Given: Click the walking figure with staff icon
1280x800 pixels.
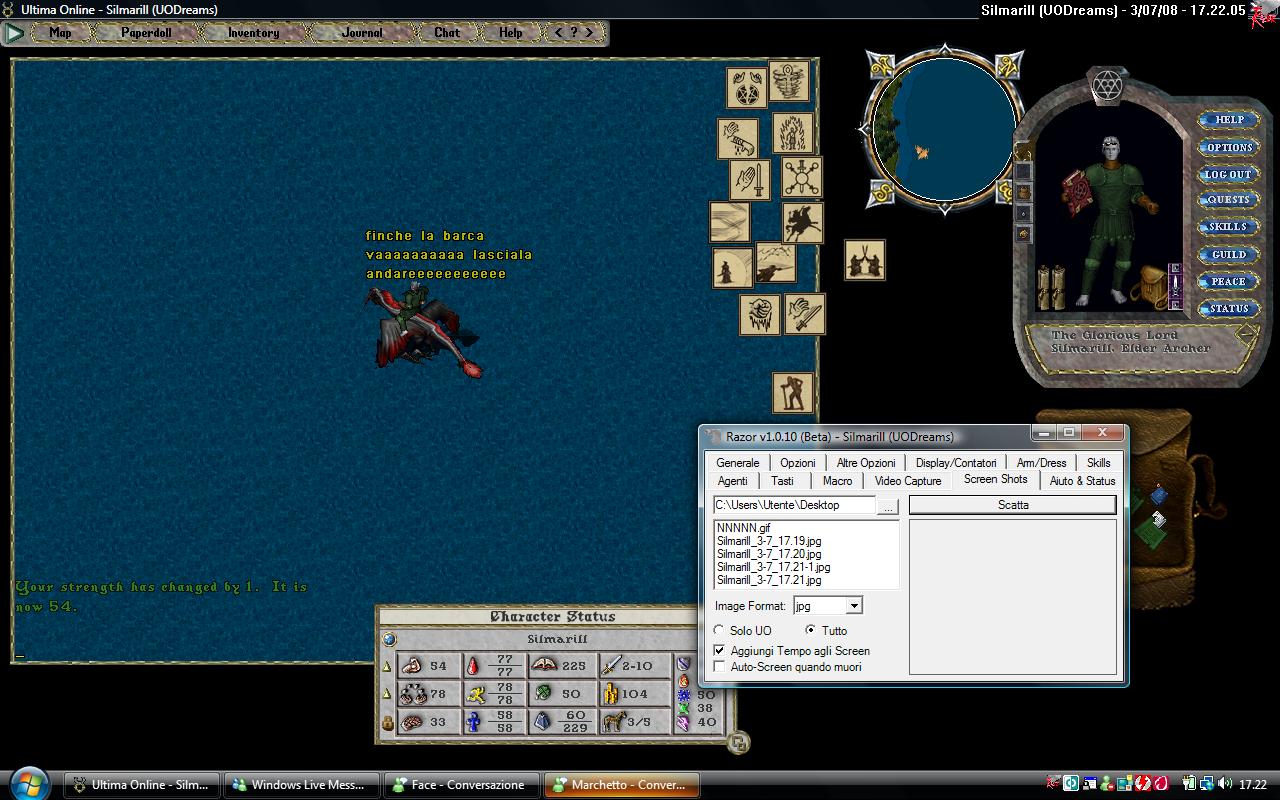Looking at the screenshot, I should [x=793, y=392].
